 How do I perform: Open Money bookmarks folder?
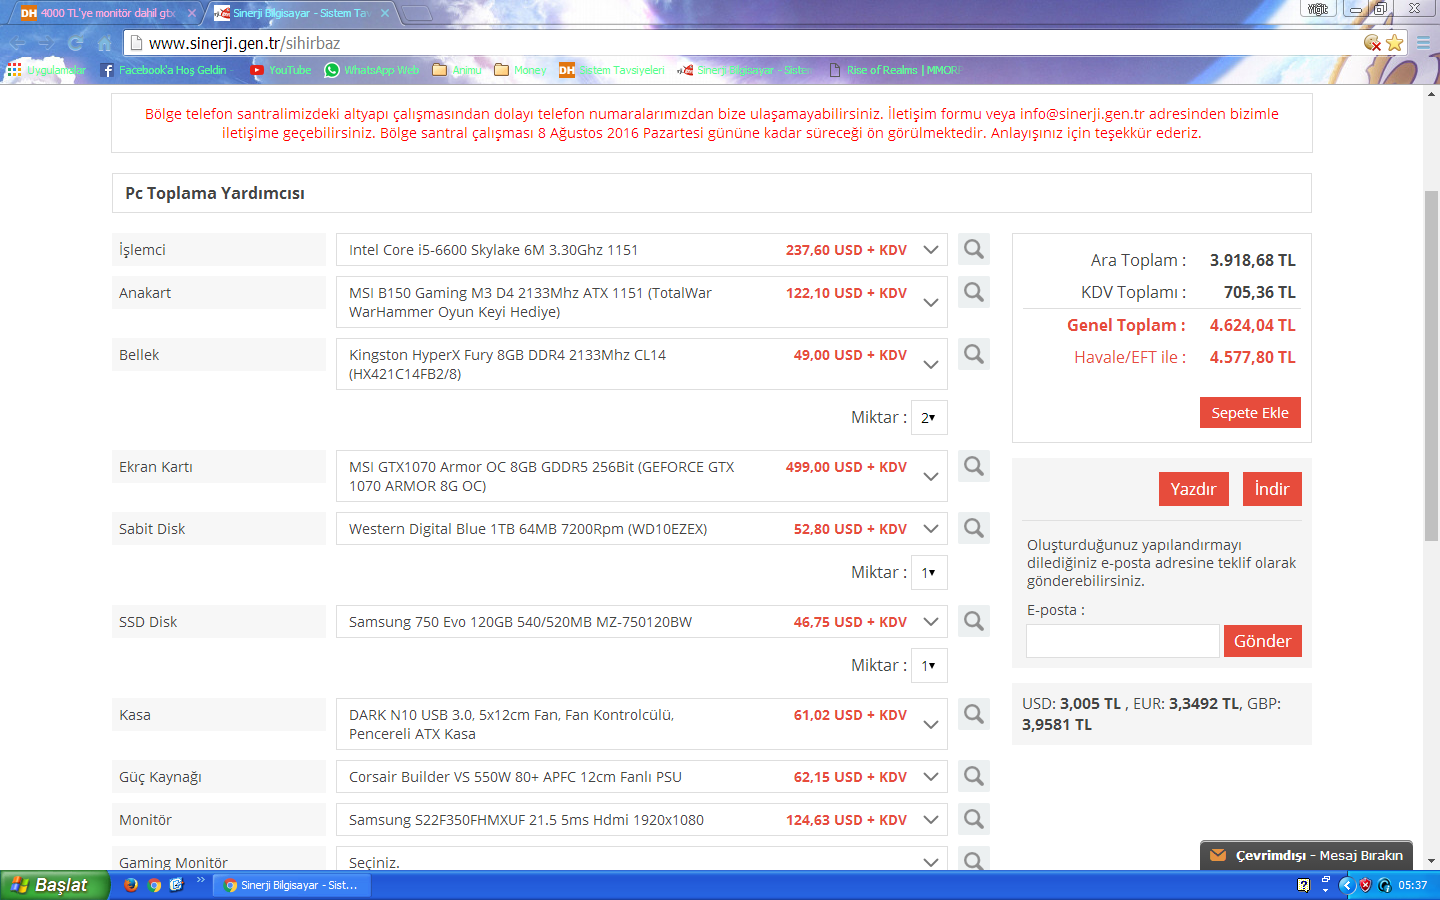520,70
